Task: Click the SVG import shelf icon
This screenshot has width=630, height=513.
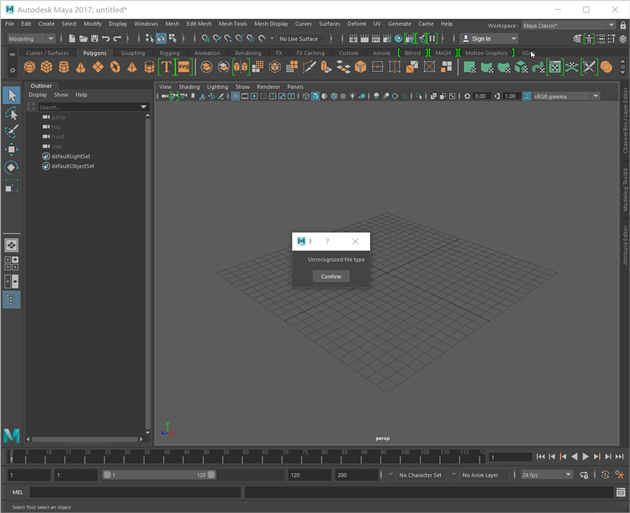Action: coord(183,67)
